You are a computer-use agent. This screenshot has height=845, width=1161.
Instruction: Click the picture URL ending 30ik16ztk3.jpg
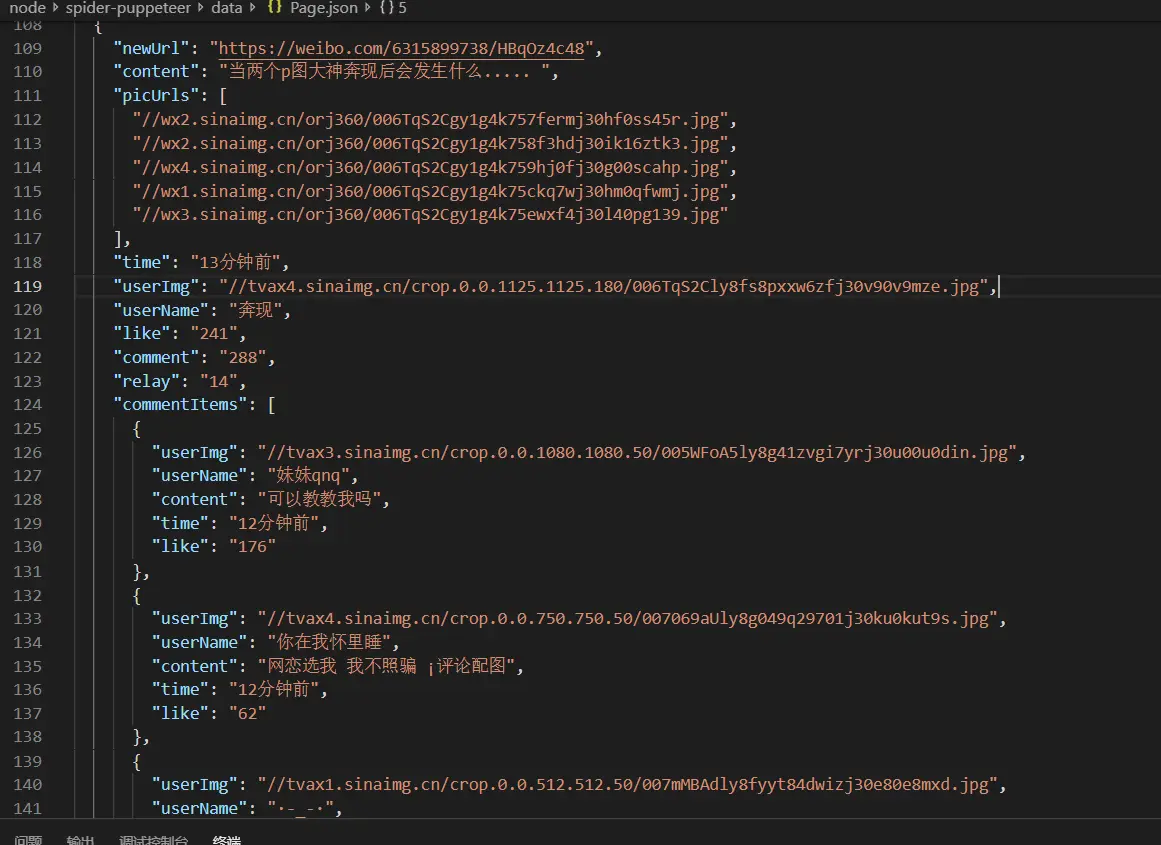tap(430, 143)
